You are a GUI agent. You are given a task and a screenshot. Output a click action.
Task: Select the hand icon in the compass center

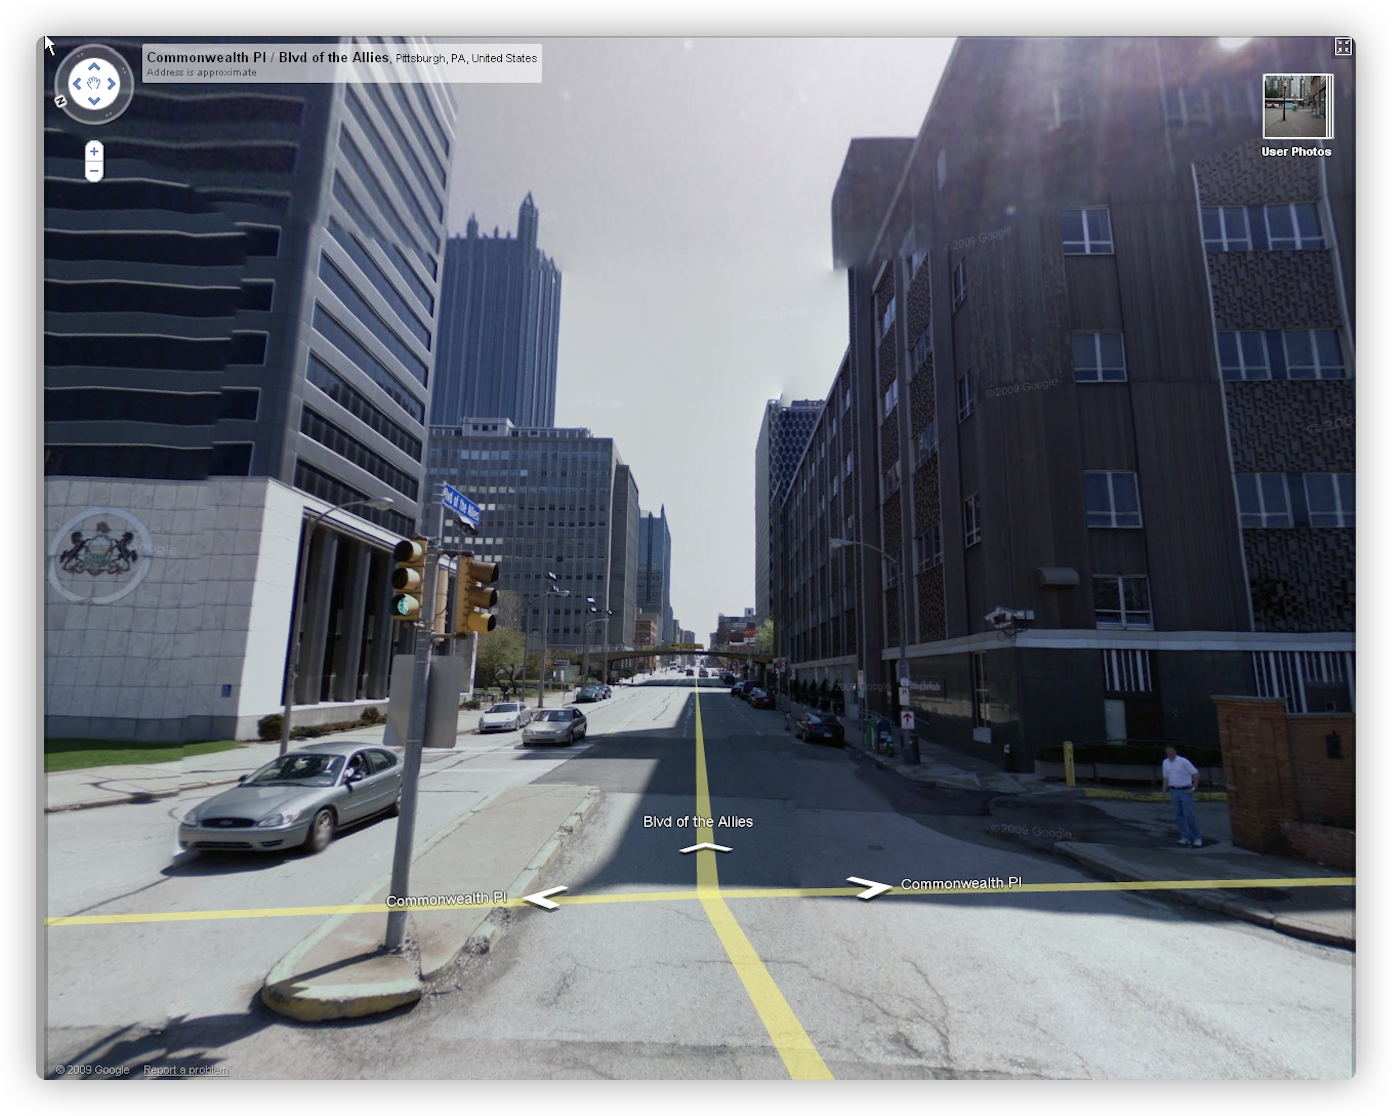[x=94, y=83]
